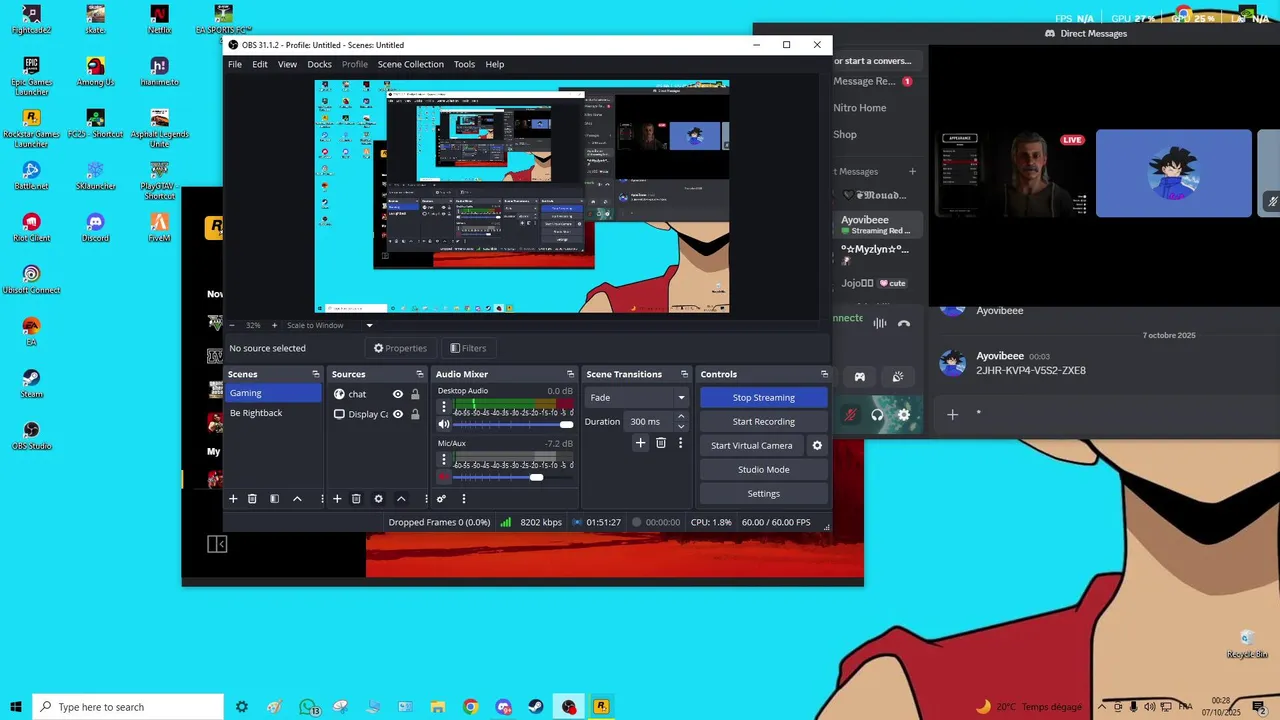Zoom in the preview with plus button
The width and height of the screenshot is (1280, 720).
(274, 325)
